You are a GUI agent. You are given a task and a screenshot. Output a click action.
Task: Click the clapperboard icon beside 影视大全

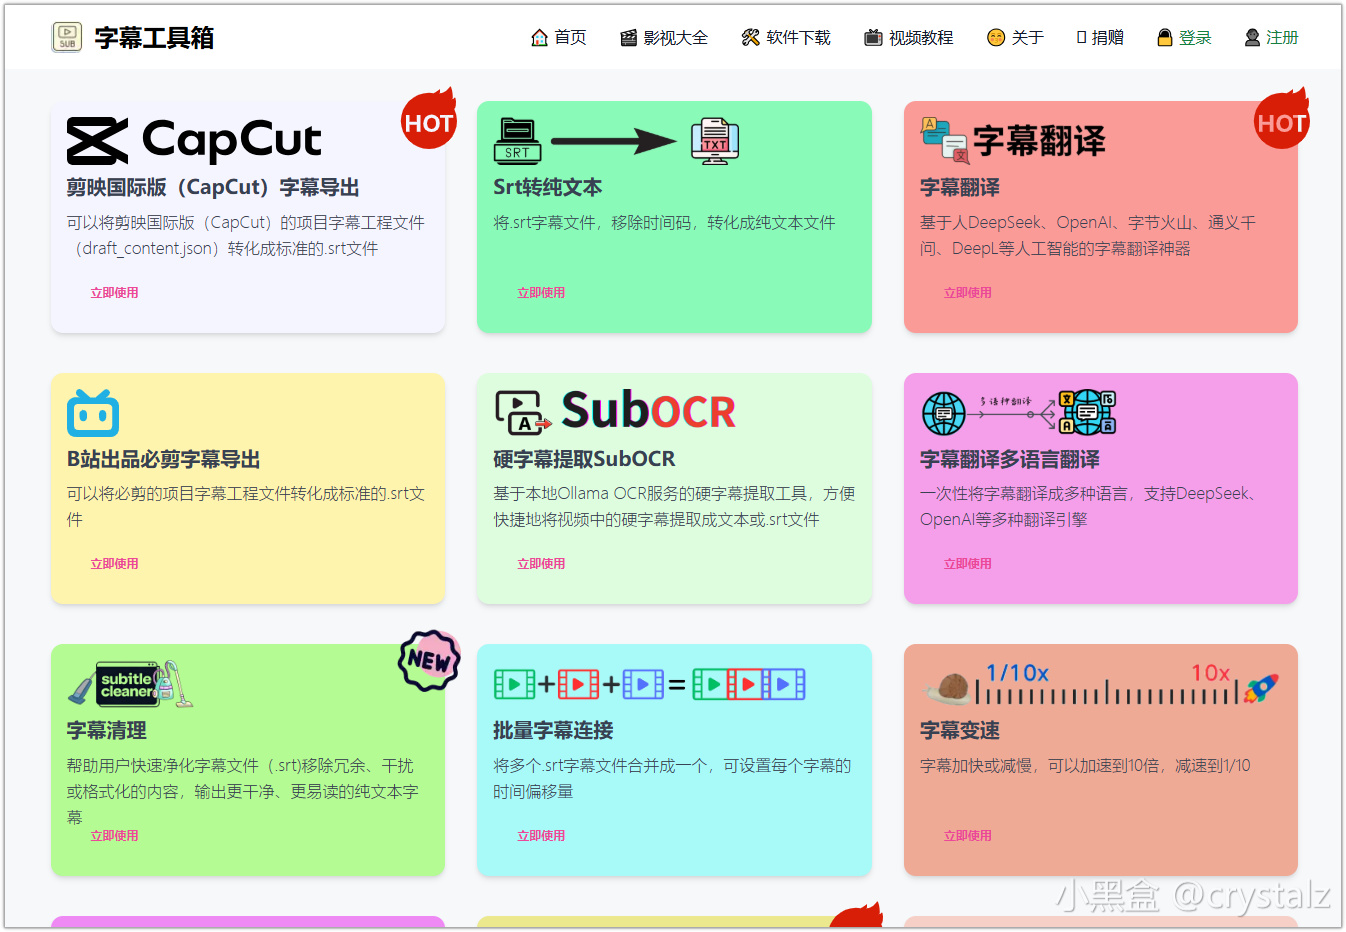(628, 38)
